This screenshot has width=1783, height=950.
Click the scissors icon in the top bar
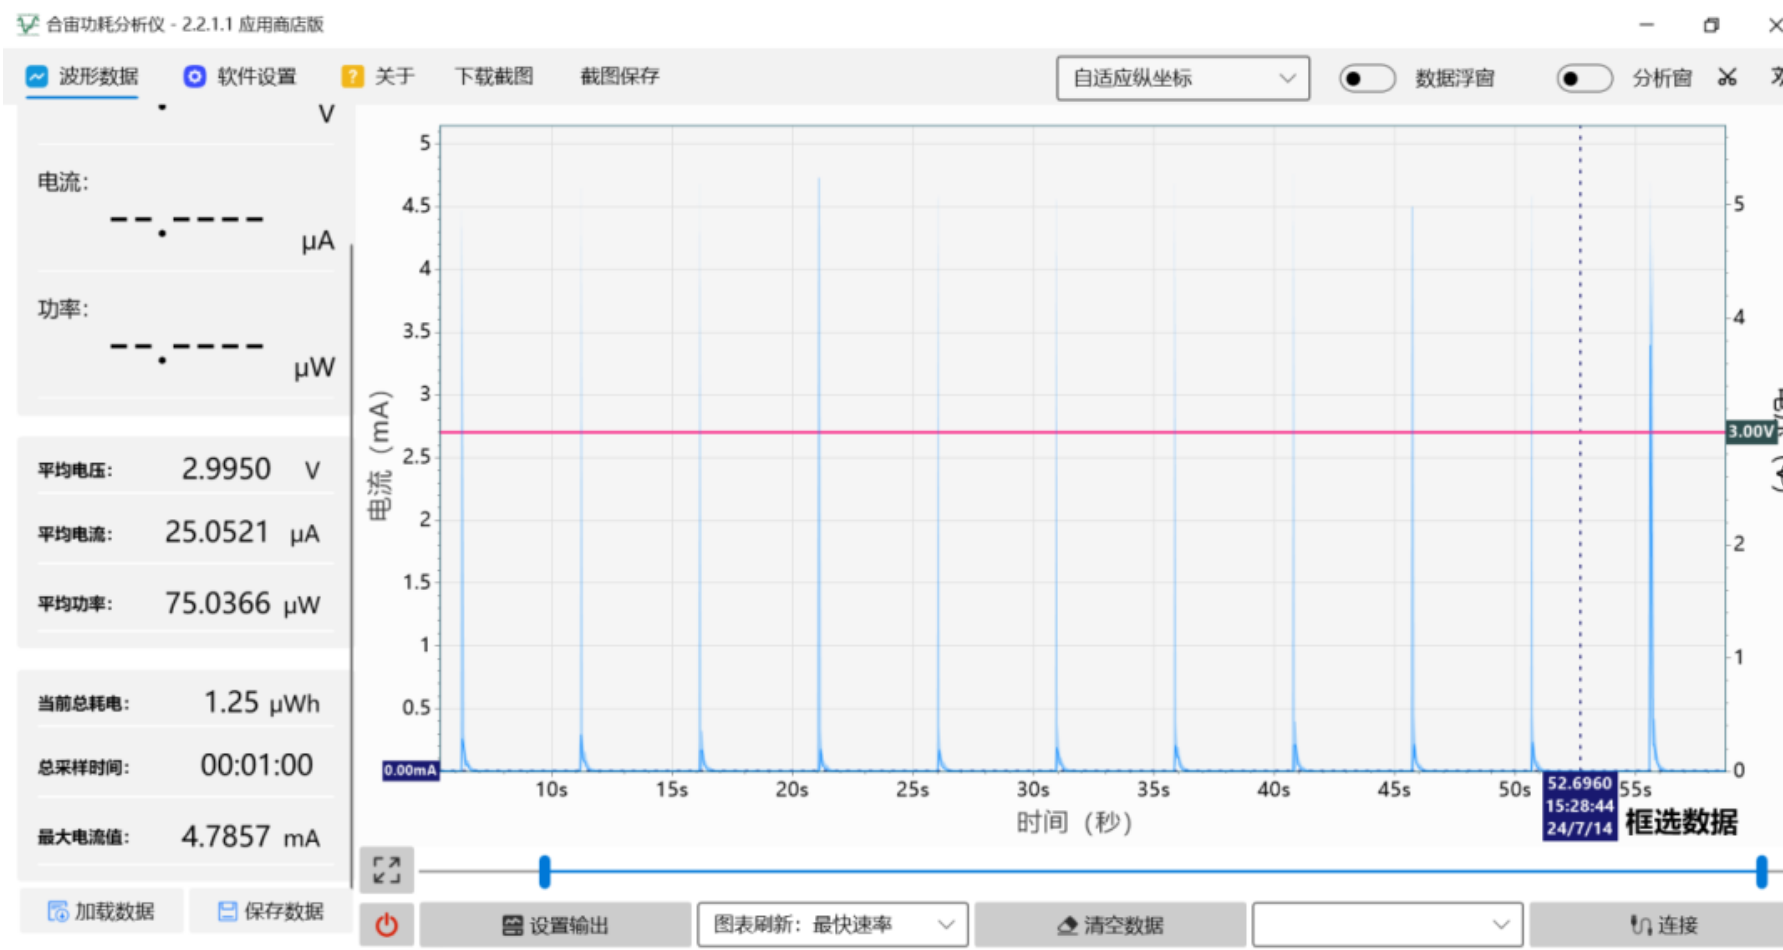pos(1727,77)
